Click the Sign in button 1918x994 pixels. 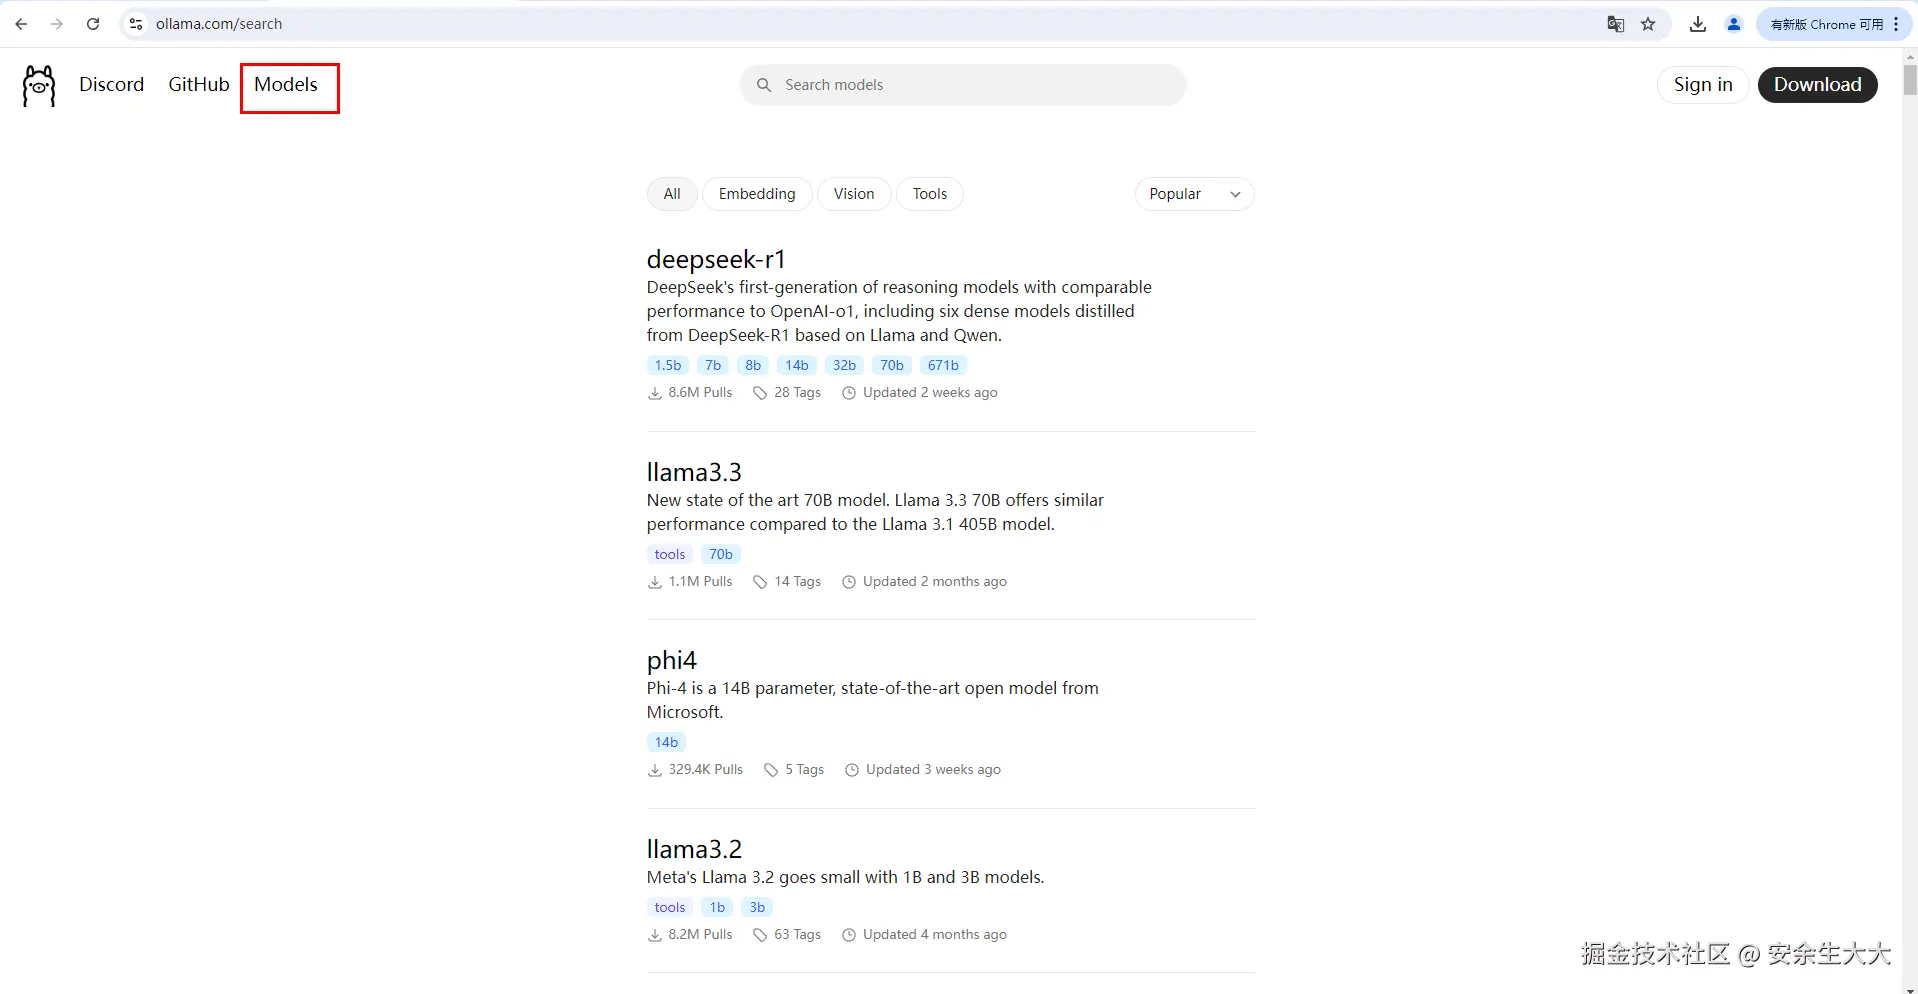point(1703,85)
